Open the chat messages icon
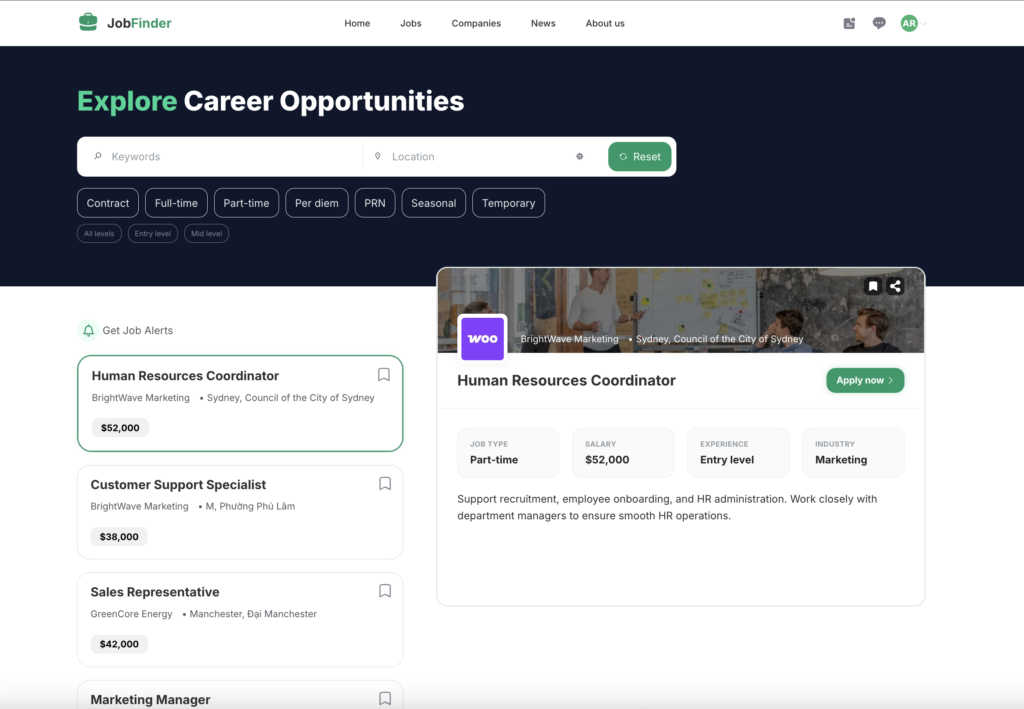Screen dimensions: 1024x709 [879, 23]
